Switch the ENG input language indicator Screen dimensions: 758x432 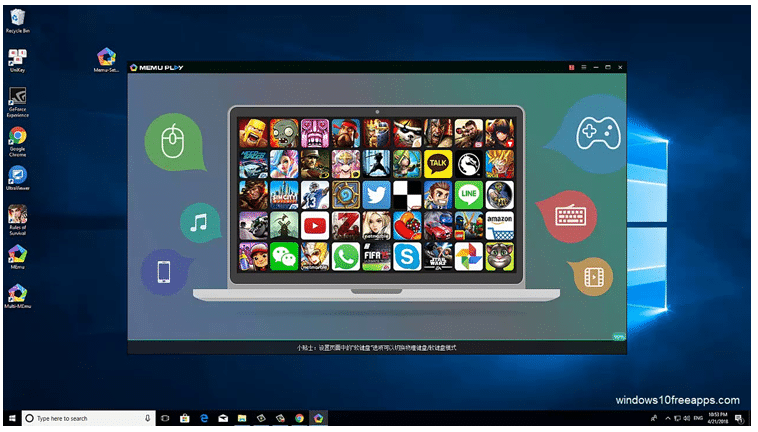coord(698,418)
